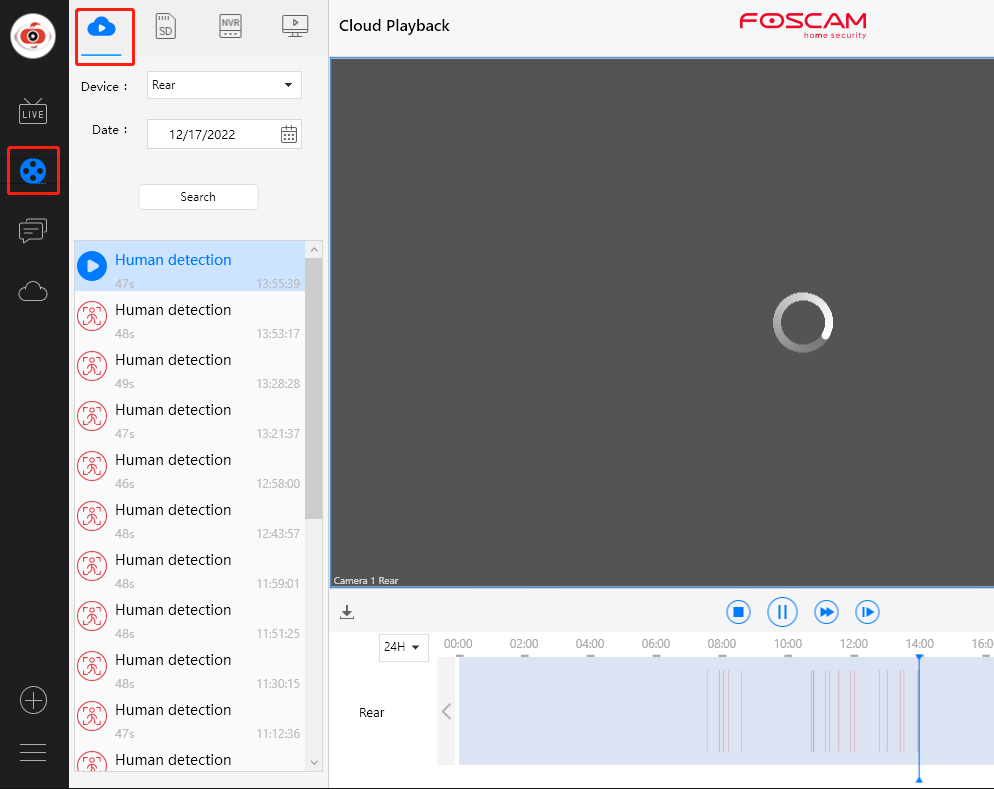Switch to local computer playback tab

pos(294,28)
